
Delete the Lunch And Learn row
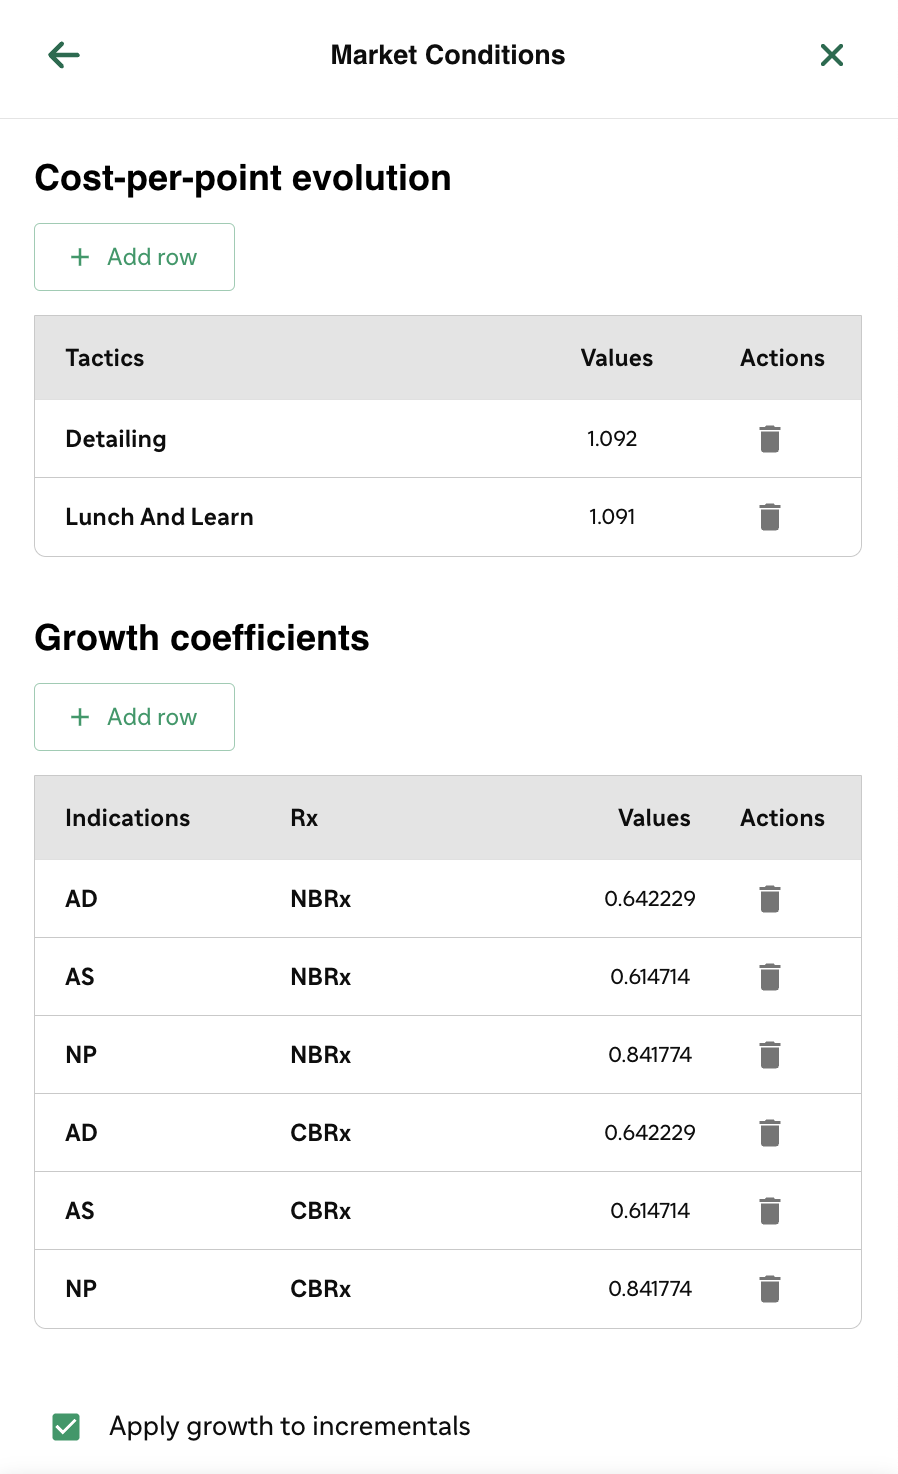coord(770,517)
